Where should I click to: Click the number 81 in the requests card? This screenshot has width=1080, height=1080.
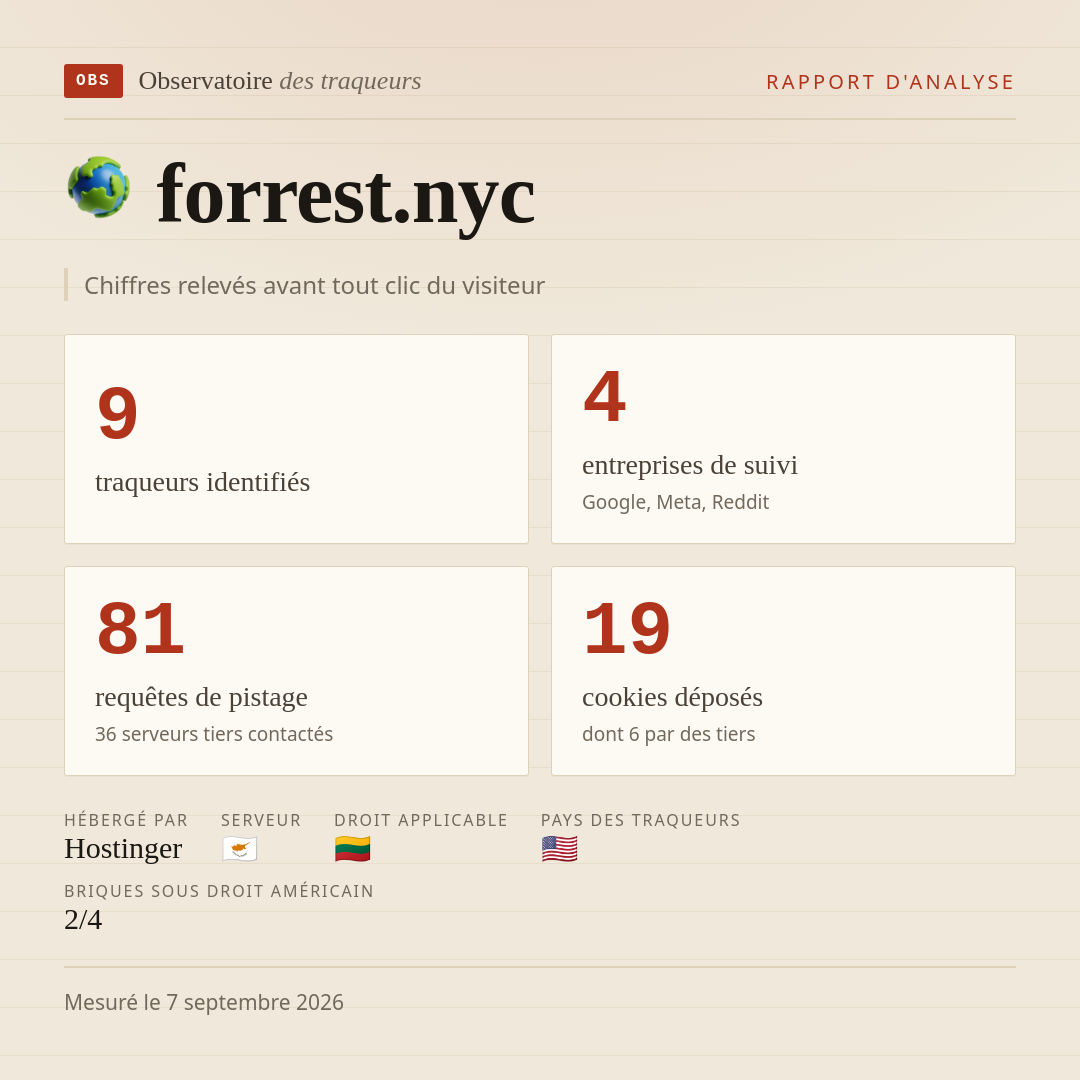141,629
